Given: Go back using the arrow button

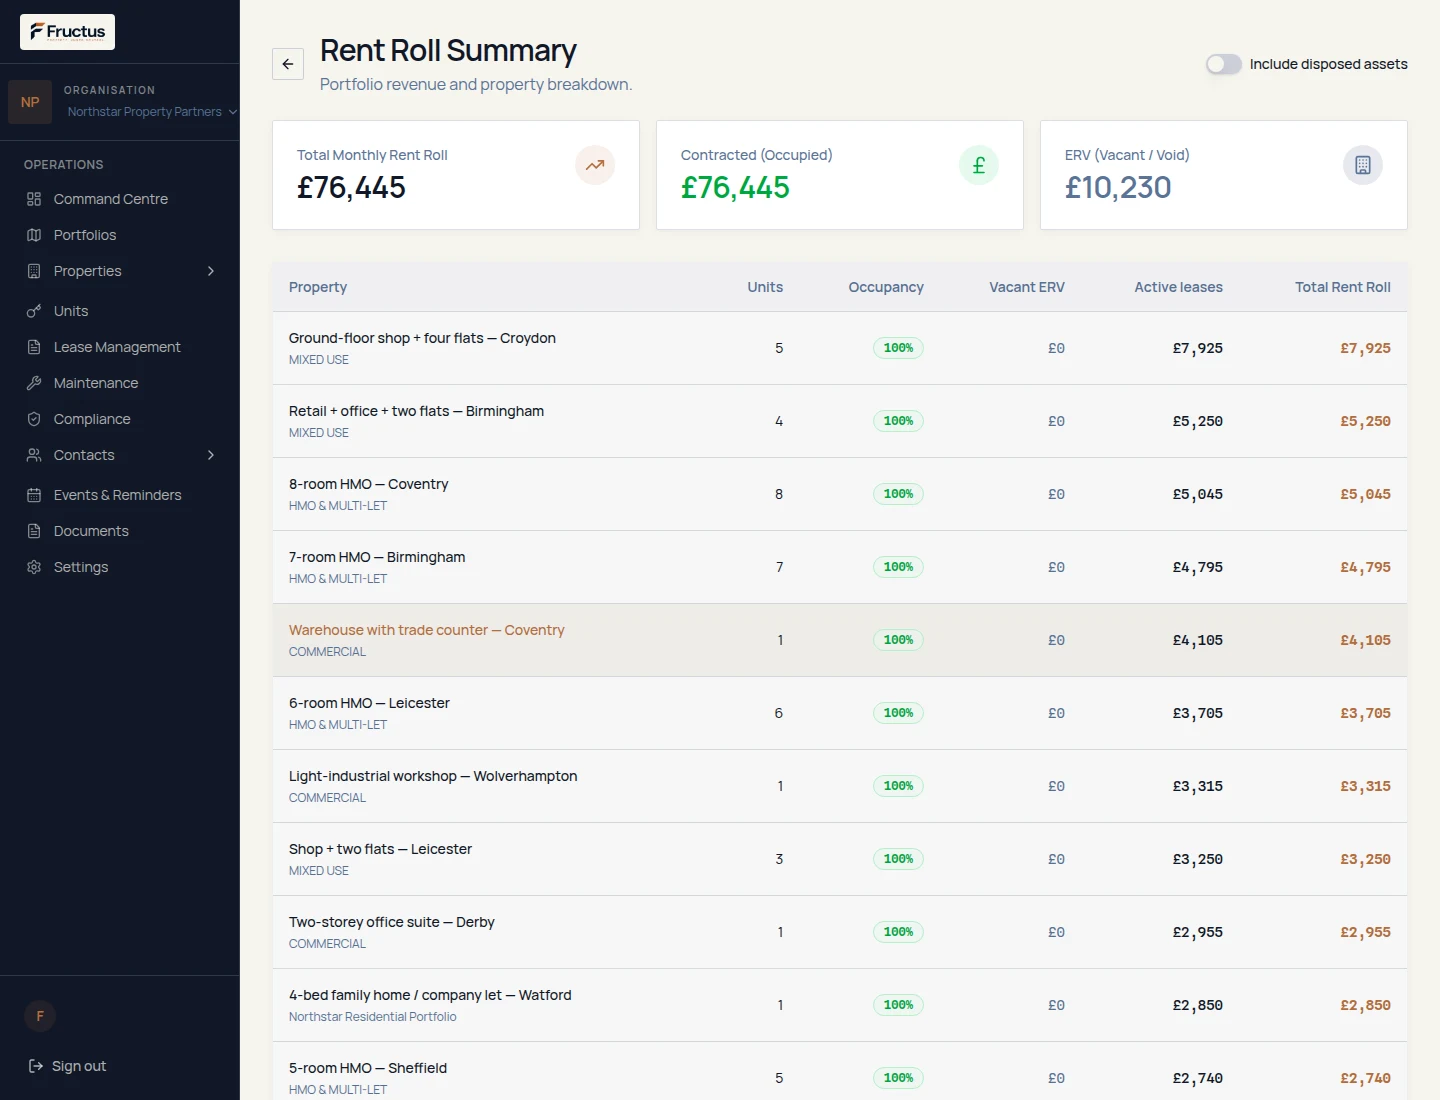Looking at the screenshot, I should pos(288,64).
